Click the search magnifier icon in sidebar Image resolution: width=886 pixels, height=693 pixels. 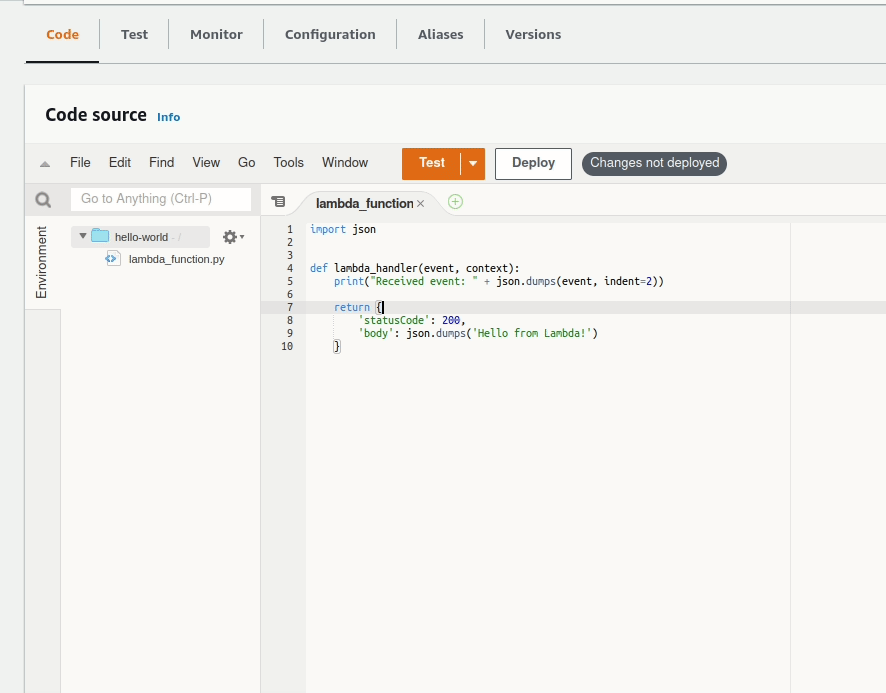tap(43, 200)
